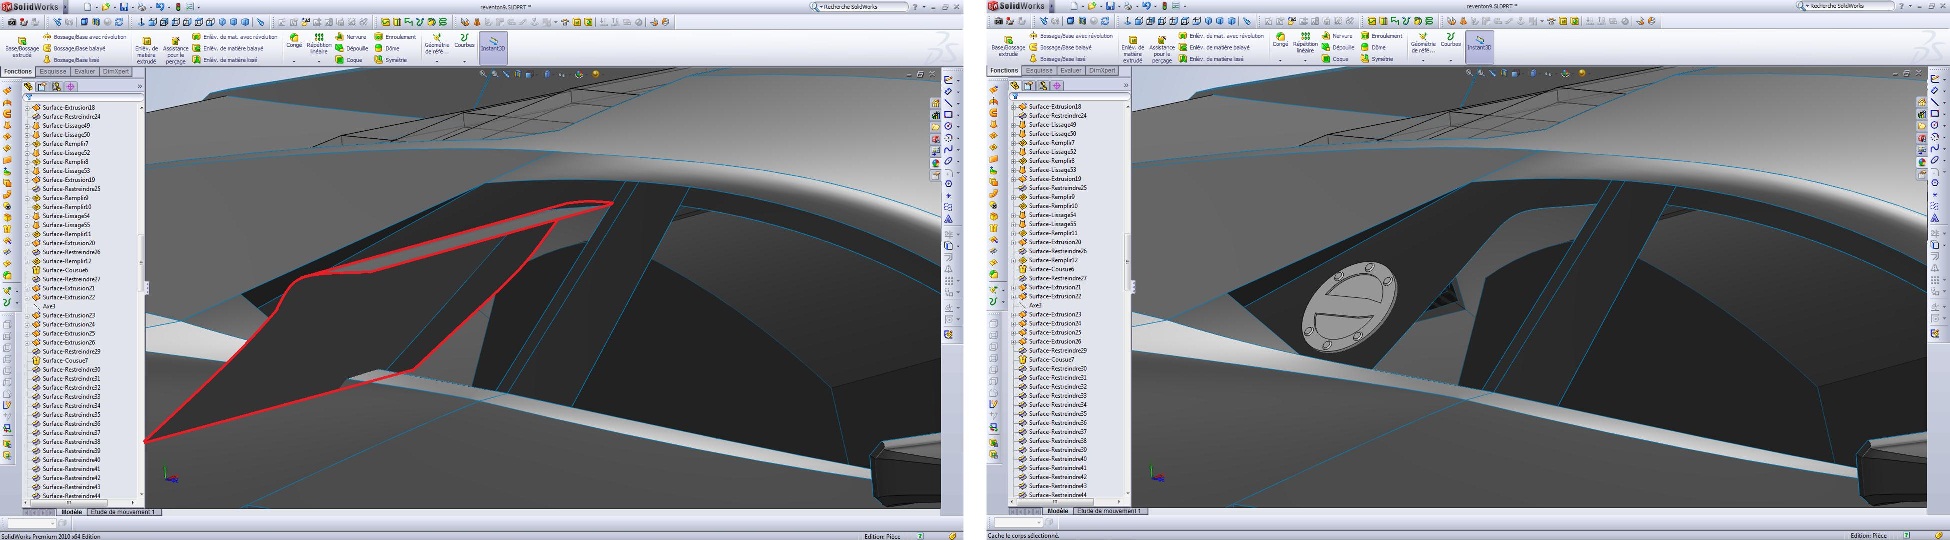Open Courbes dropdown arrow in left window
The image size is (1950, 540).
click(x=464, y=61)
